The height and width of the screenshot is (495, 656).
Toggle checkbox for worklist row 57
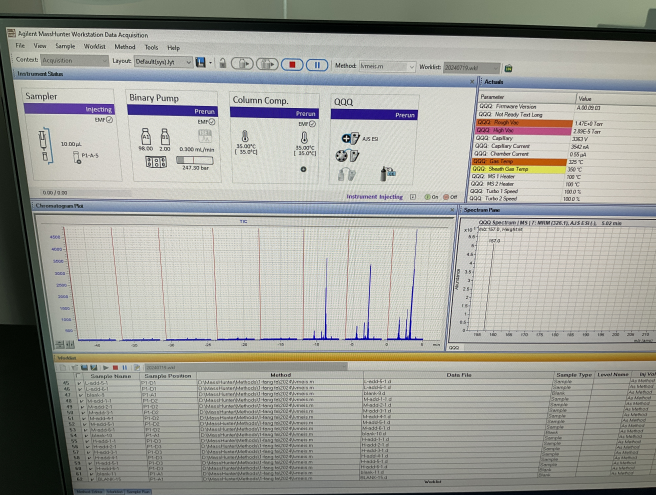[x=87, y=452]
